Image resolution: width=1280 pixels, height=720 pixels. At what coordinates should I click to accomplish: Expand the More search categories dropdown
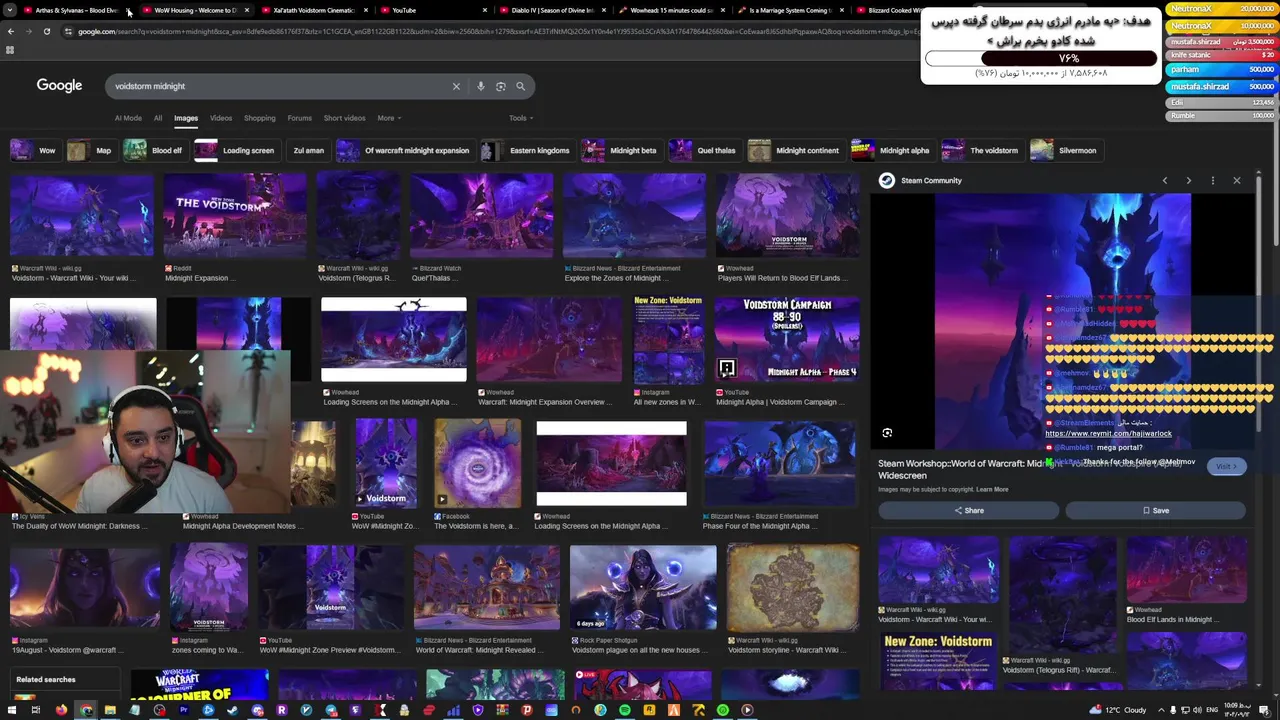(x=389, y=118)
